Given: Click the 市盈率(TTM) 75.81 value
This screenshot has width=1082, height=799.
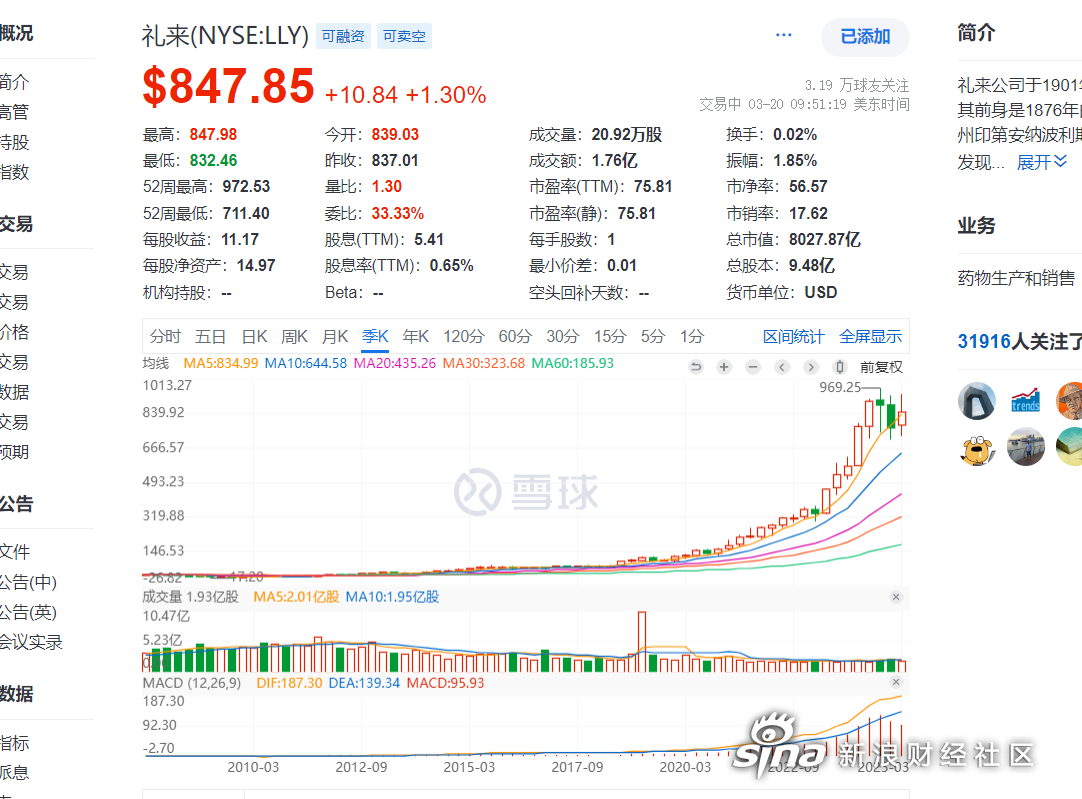Looking at the screenshot, I should click(653, 187).
